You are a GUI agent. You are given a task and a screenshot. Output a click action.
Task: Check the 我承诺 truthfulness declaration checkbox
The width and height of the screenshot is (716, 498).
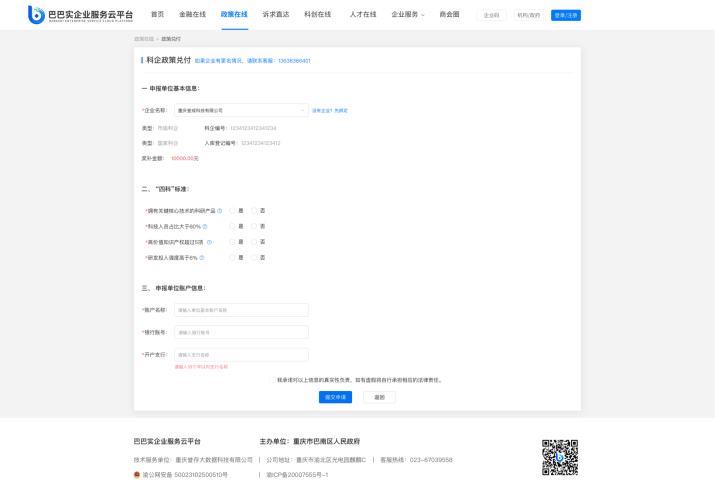click(273, 380)
